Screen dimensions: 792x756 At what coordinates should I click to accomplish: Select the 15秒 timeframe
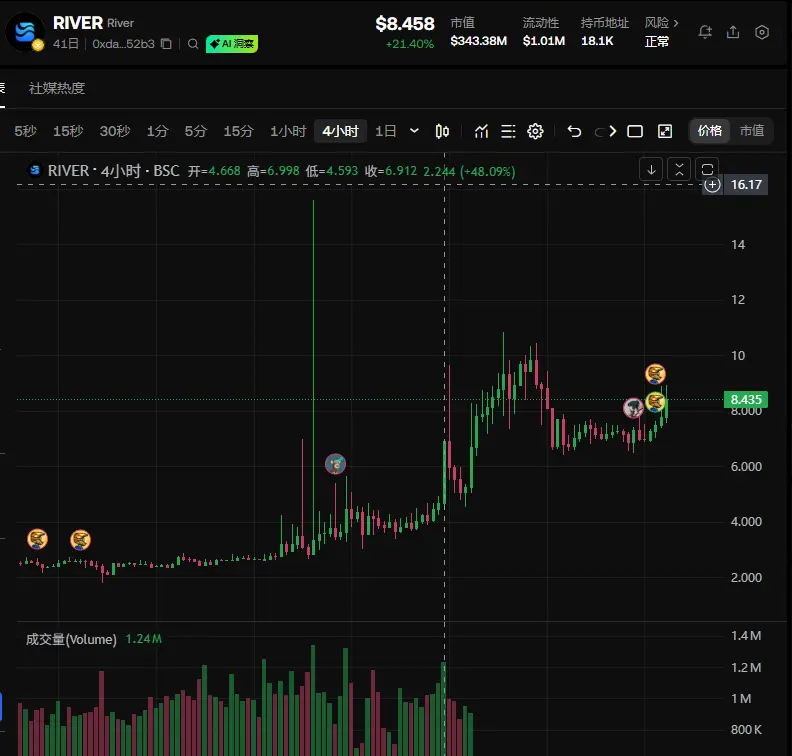[x=68, y=131]
